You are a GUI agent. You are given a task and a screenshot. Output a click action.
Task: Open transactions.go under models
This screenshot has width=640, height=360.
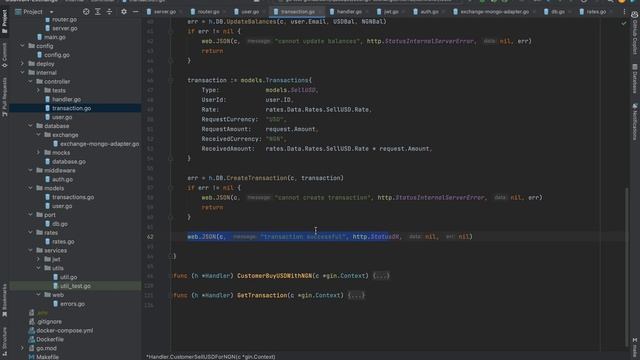(73, 197)
